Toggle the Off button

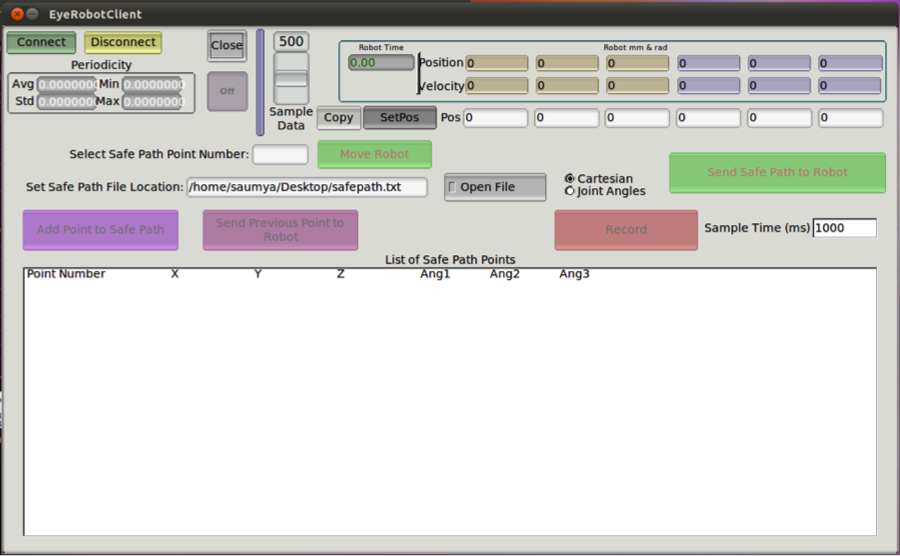[x=227, y=91]
